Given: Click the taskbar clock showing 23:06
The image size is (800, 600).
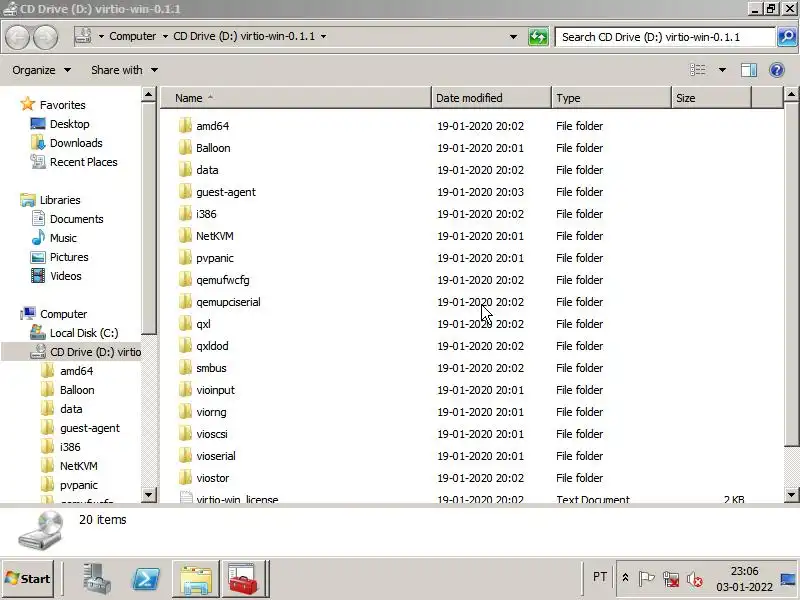Looking at the screenshot, I should tap(744, 579).
